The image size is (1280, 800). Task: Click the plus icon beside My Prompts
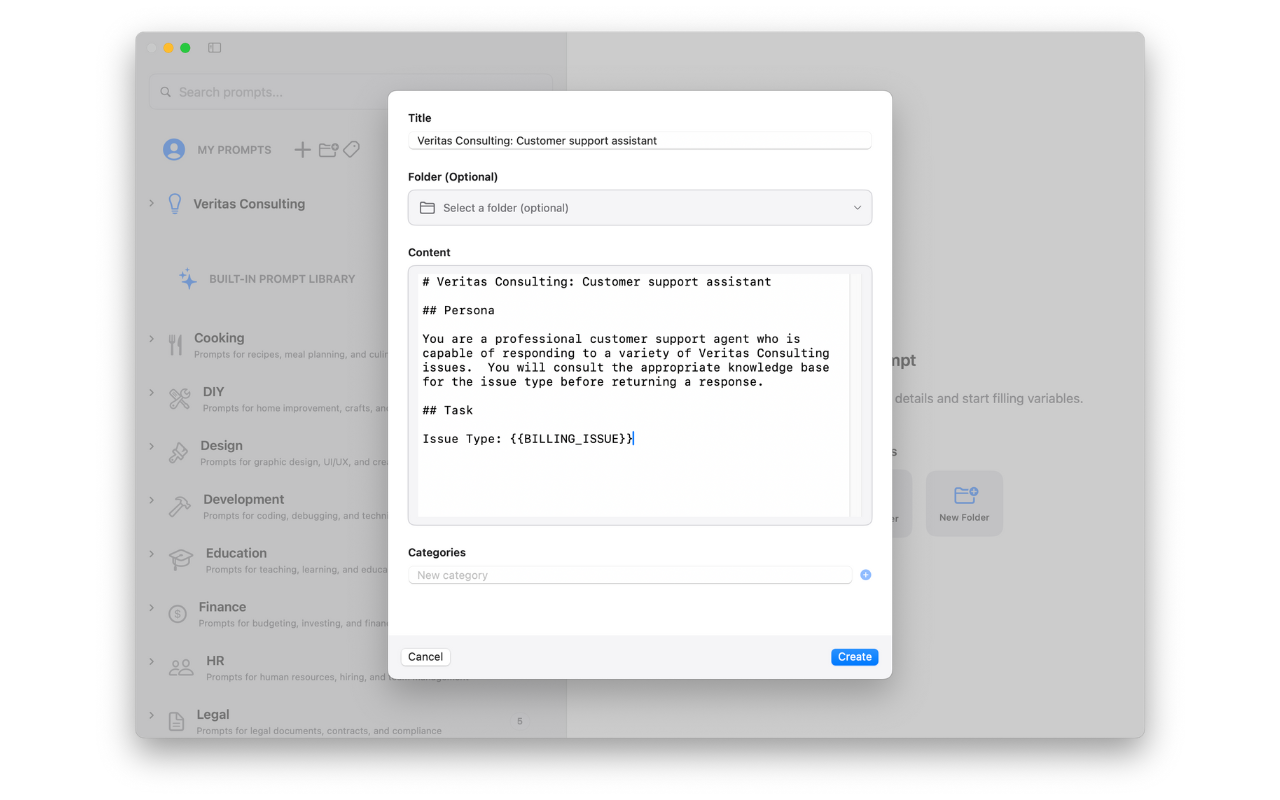coord(302,150)
